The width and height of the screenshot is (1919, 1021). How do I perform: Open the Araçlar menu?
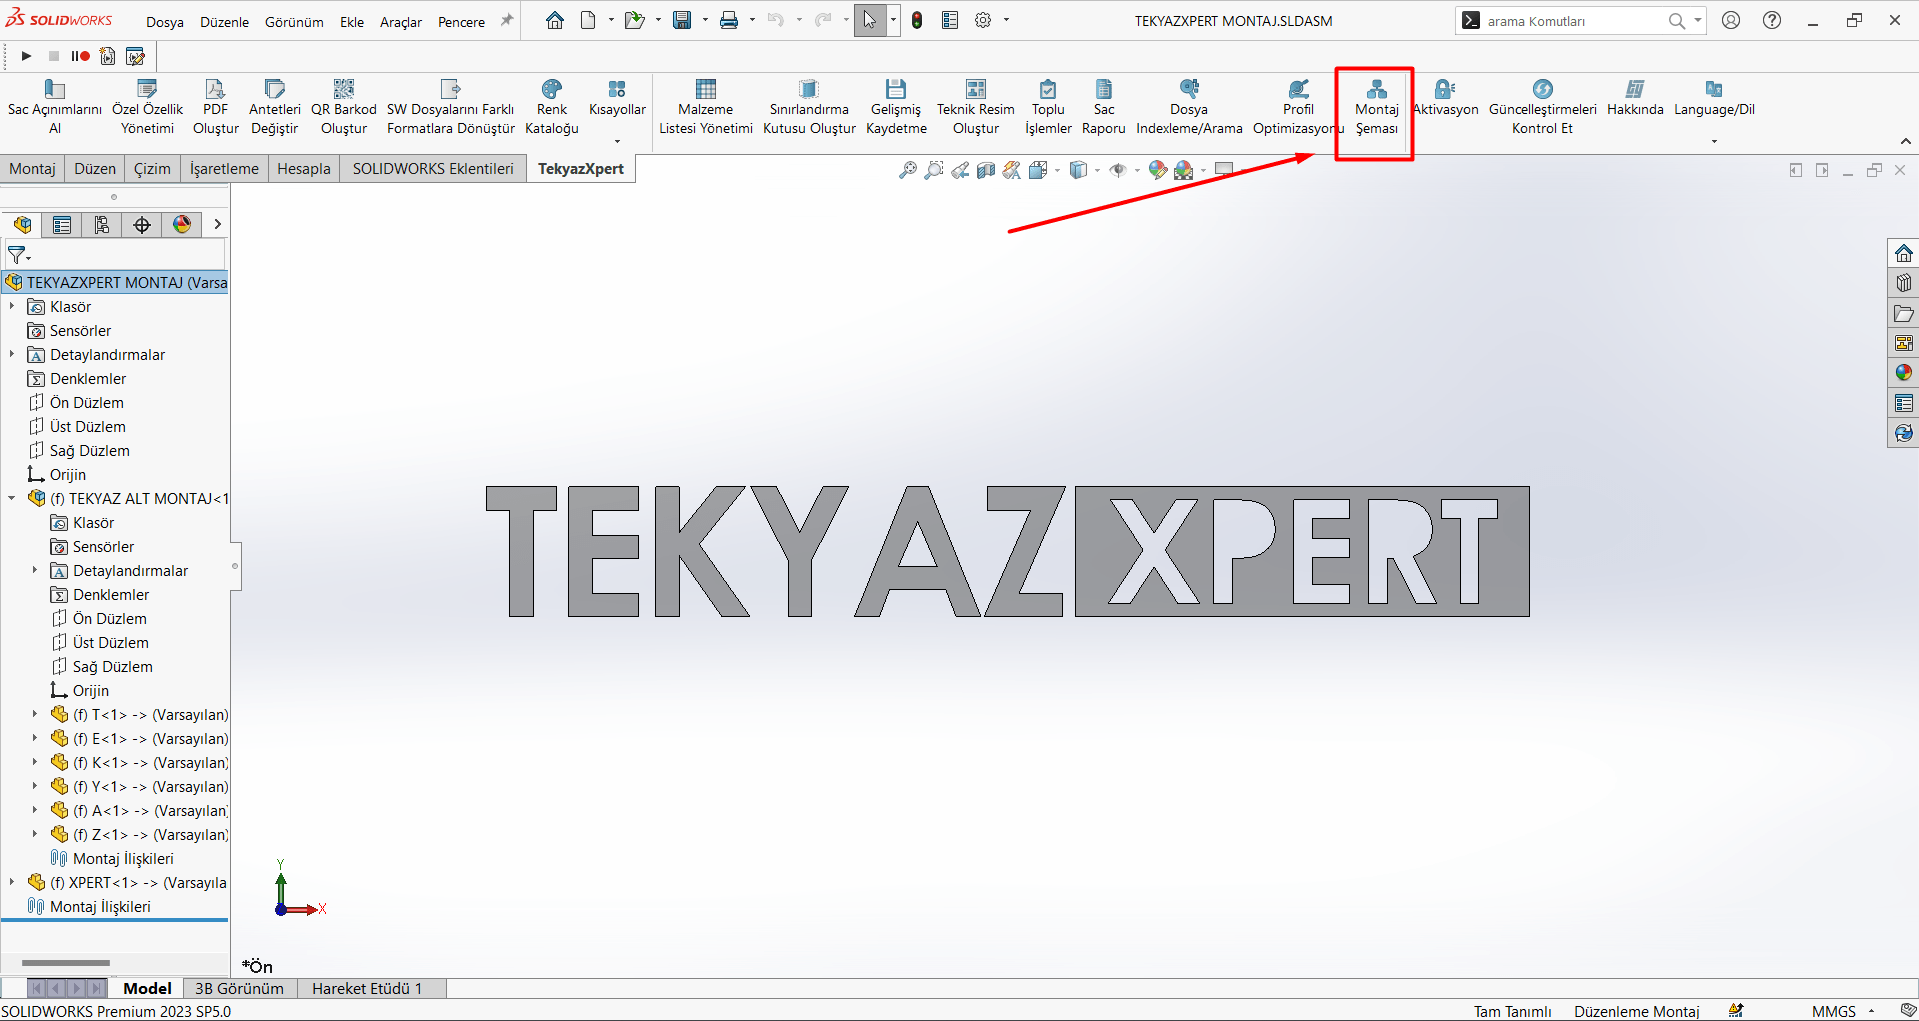click(x=401, y=22)
